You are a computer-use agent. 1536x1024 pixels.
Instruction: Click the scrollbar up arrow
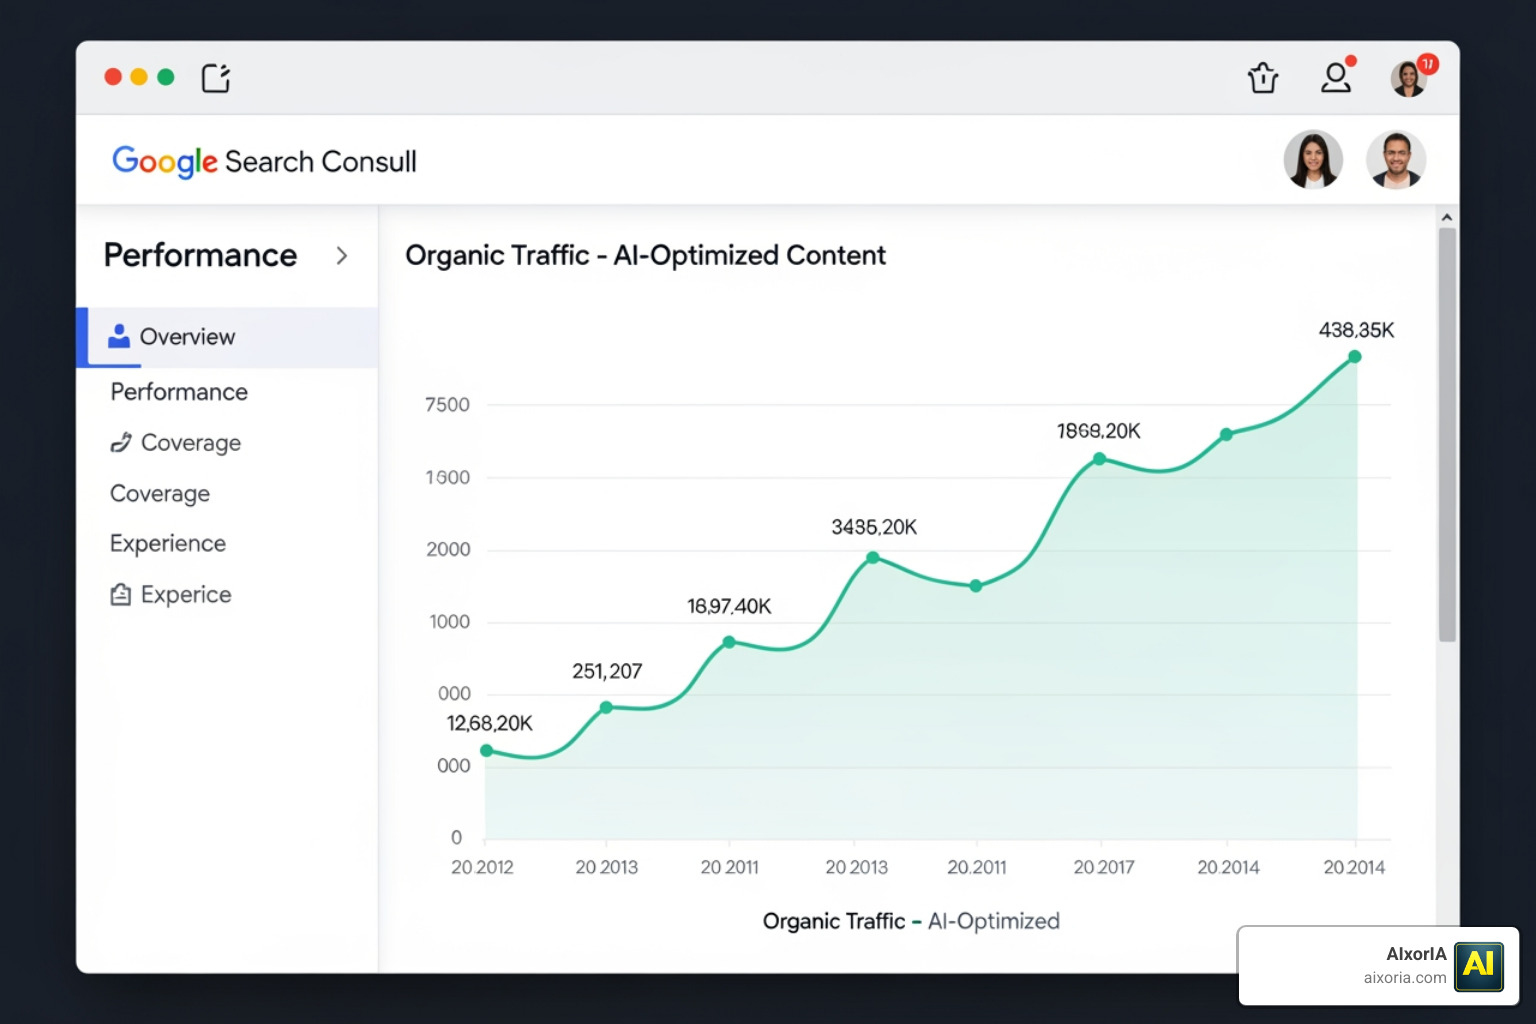pyautogui.click(x=1446, y=217)
